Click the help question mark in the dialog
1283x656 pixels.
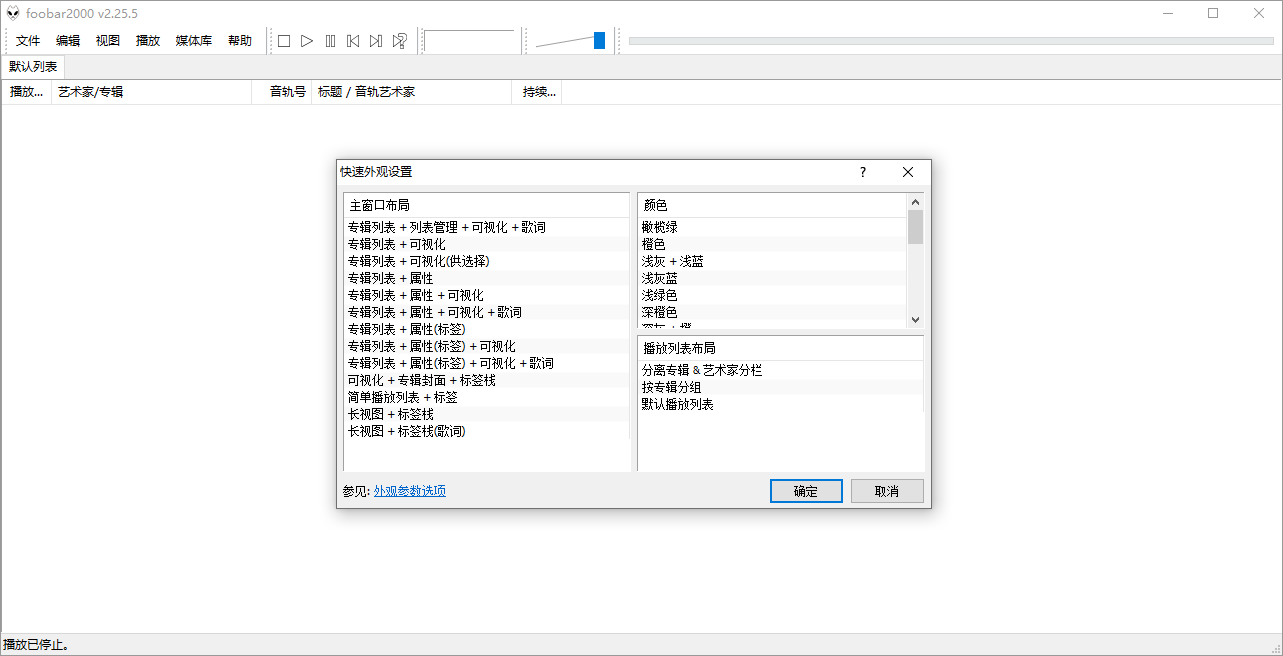click(862, 172)
